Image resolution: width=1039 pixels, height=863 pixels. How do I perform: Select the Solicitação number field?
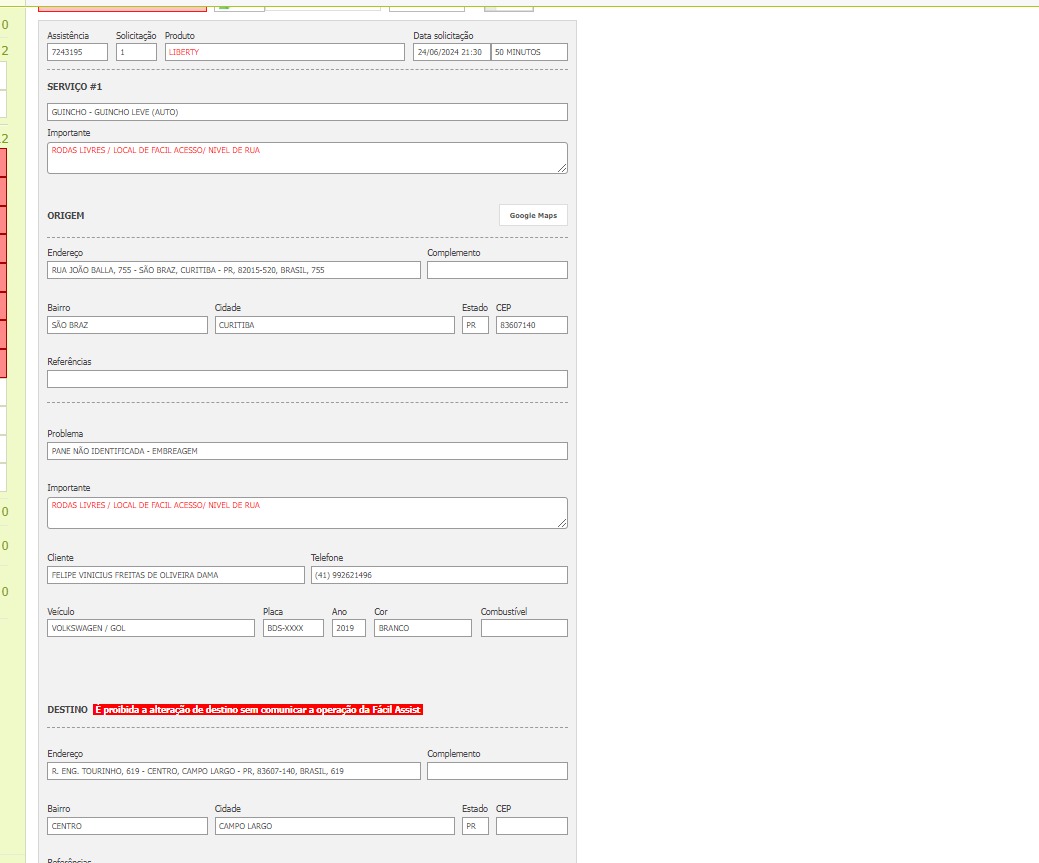pos(137,52)
